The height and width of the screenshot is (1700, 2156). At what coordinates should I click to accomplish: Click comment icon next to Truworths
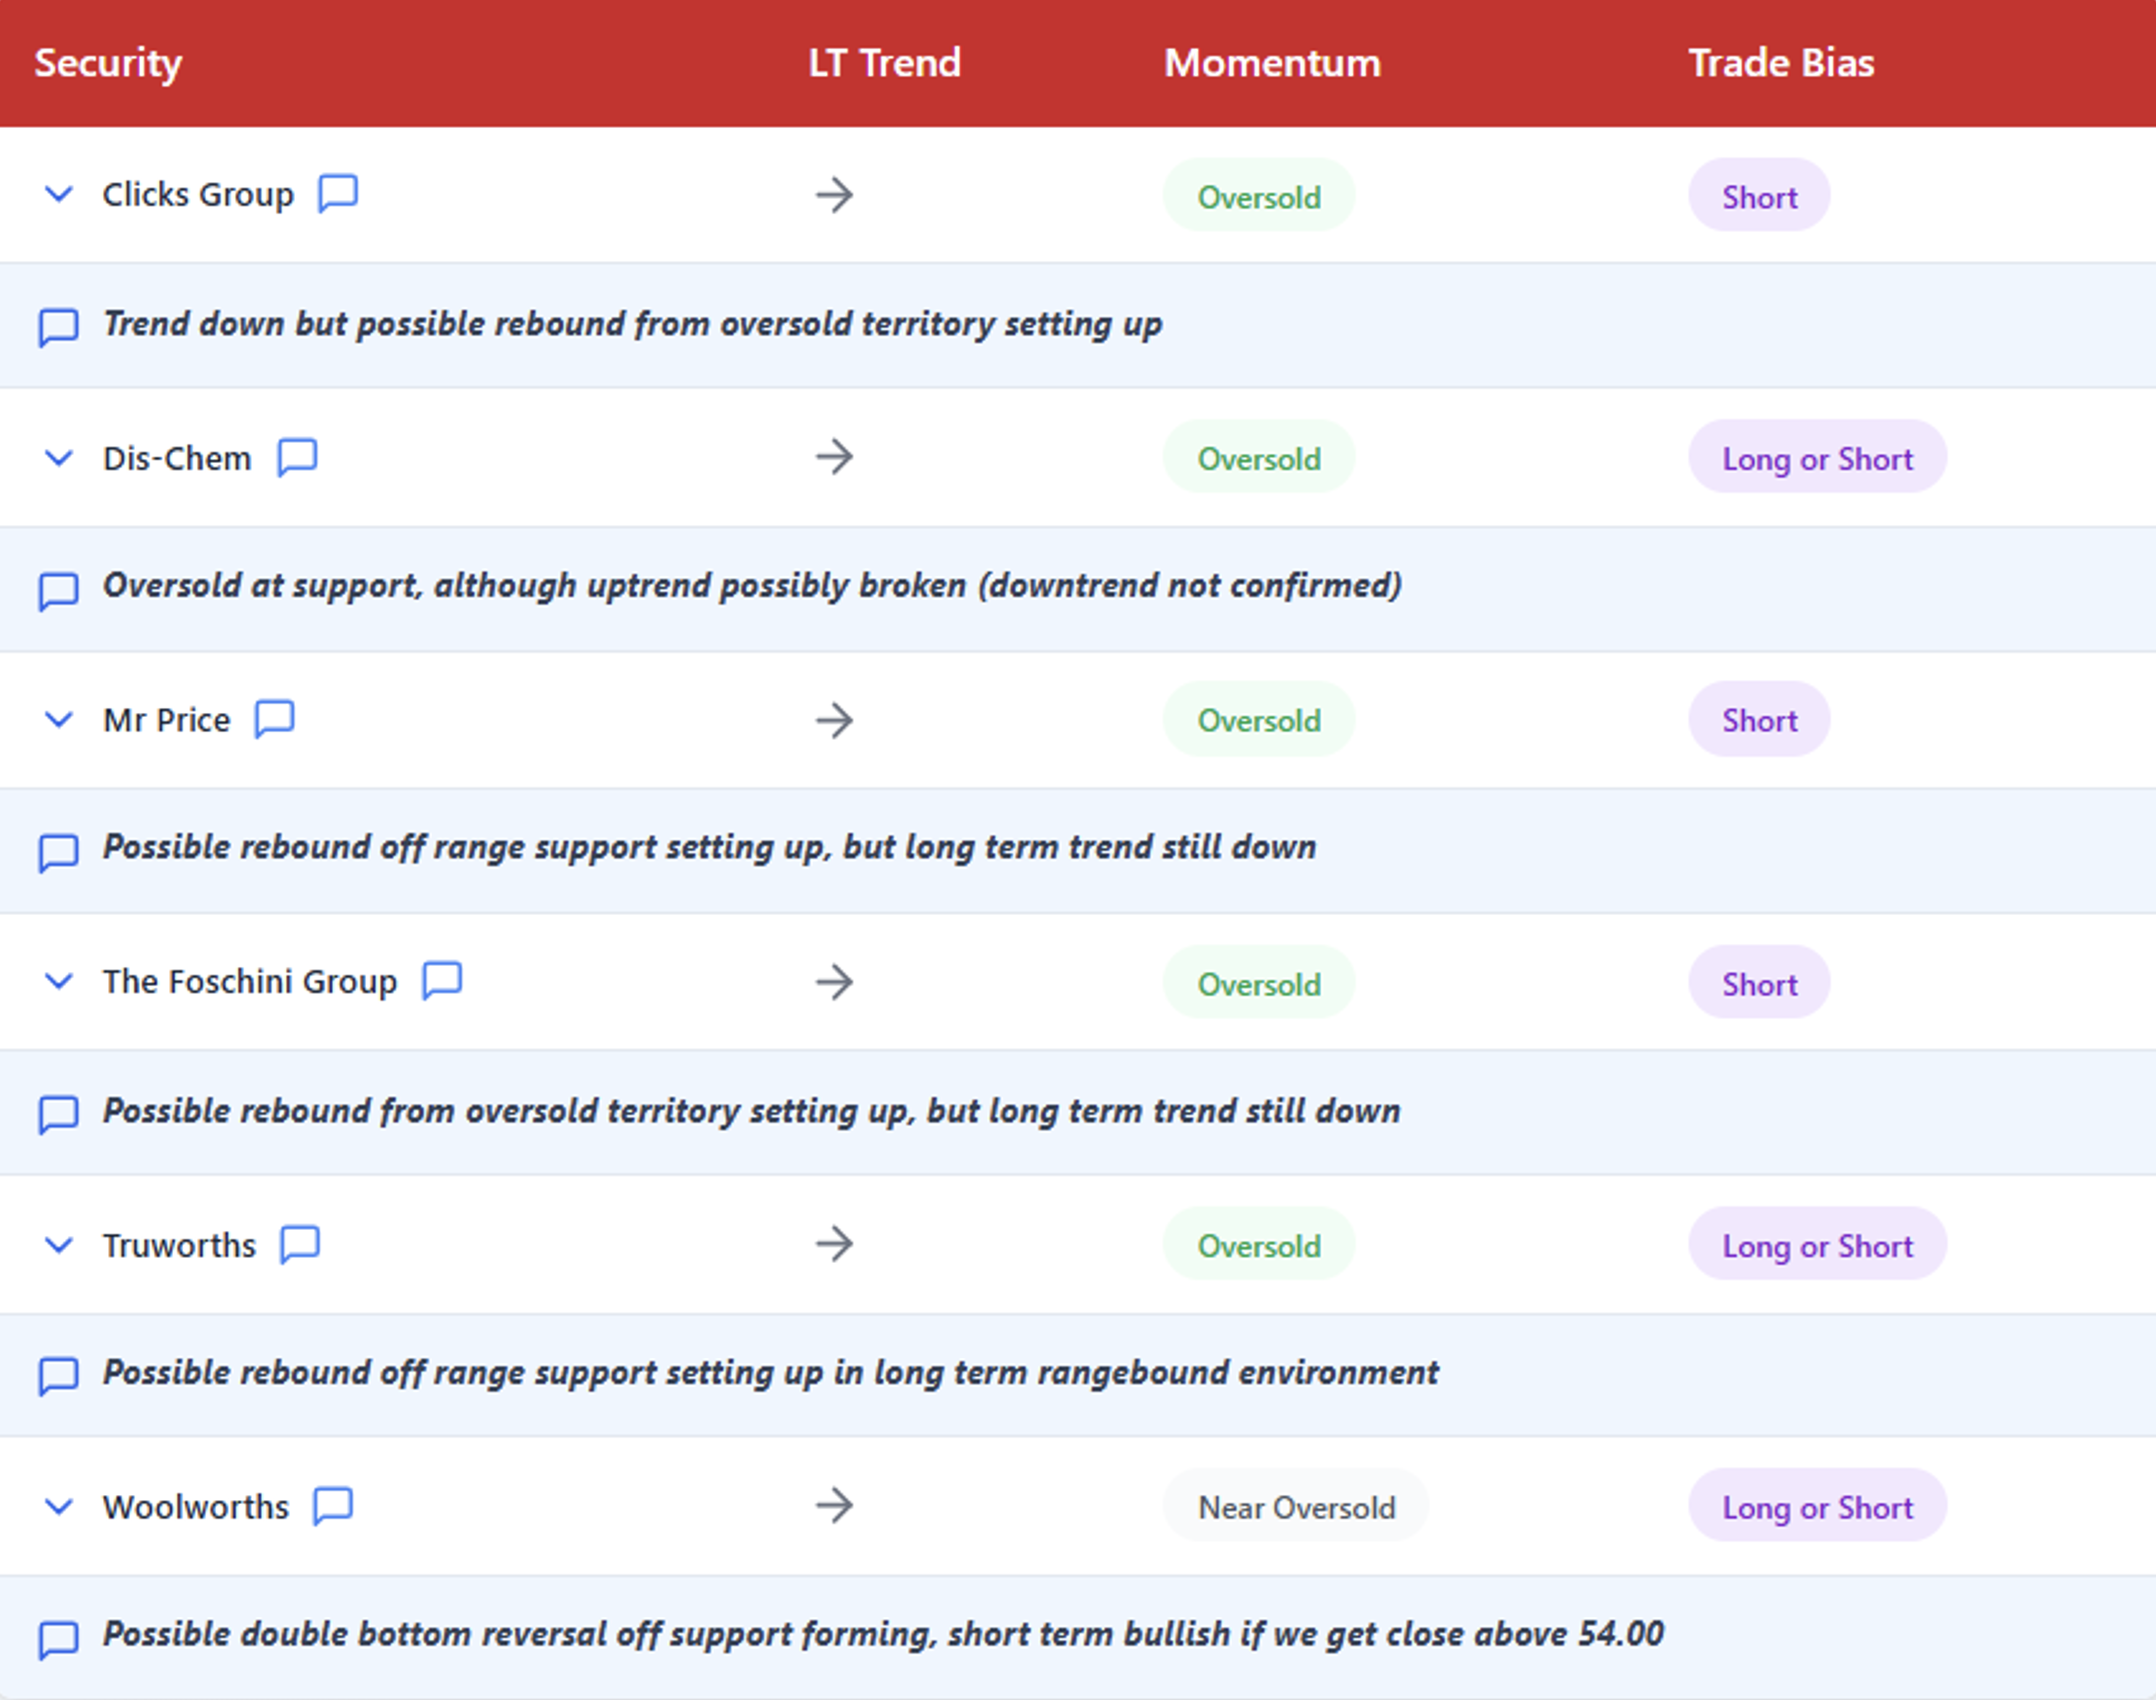click(299, 1245)
